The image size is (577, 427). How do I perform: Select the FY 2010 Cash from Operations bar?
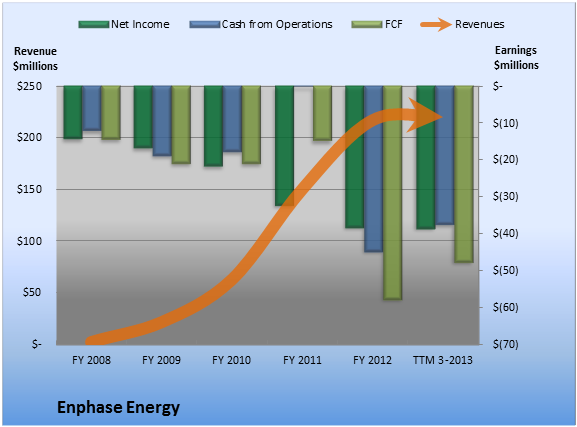coord(232,119)
